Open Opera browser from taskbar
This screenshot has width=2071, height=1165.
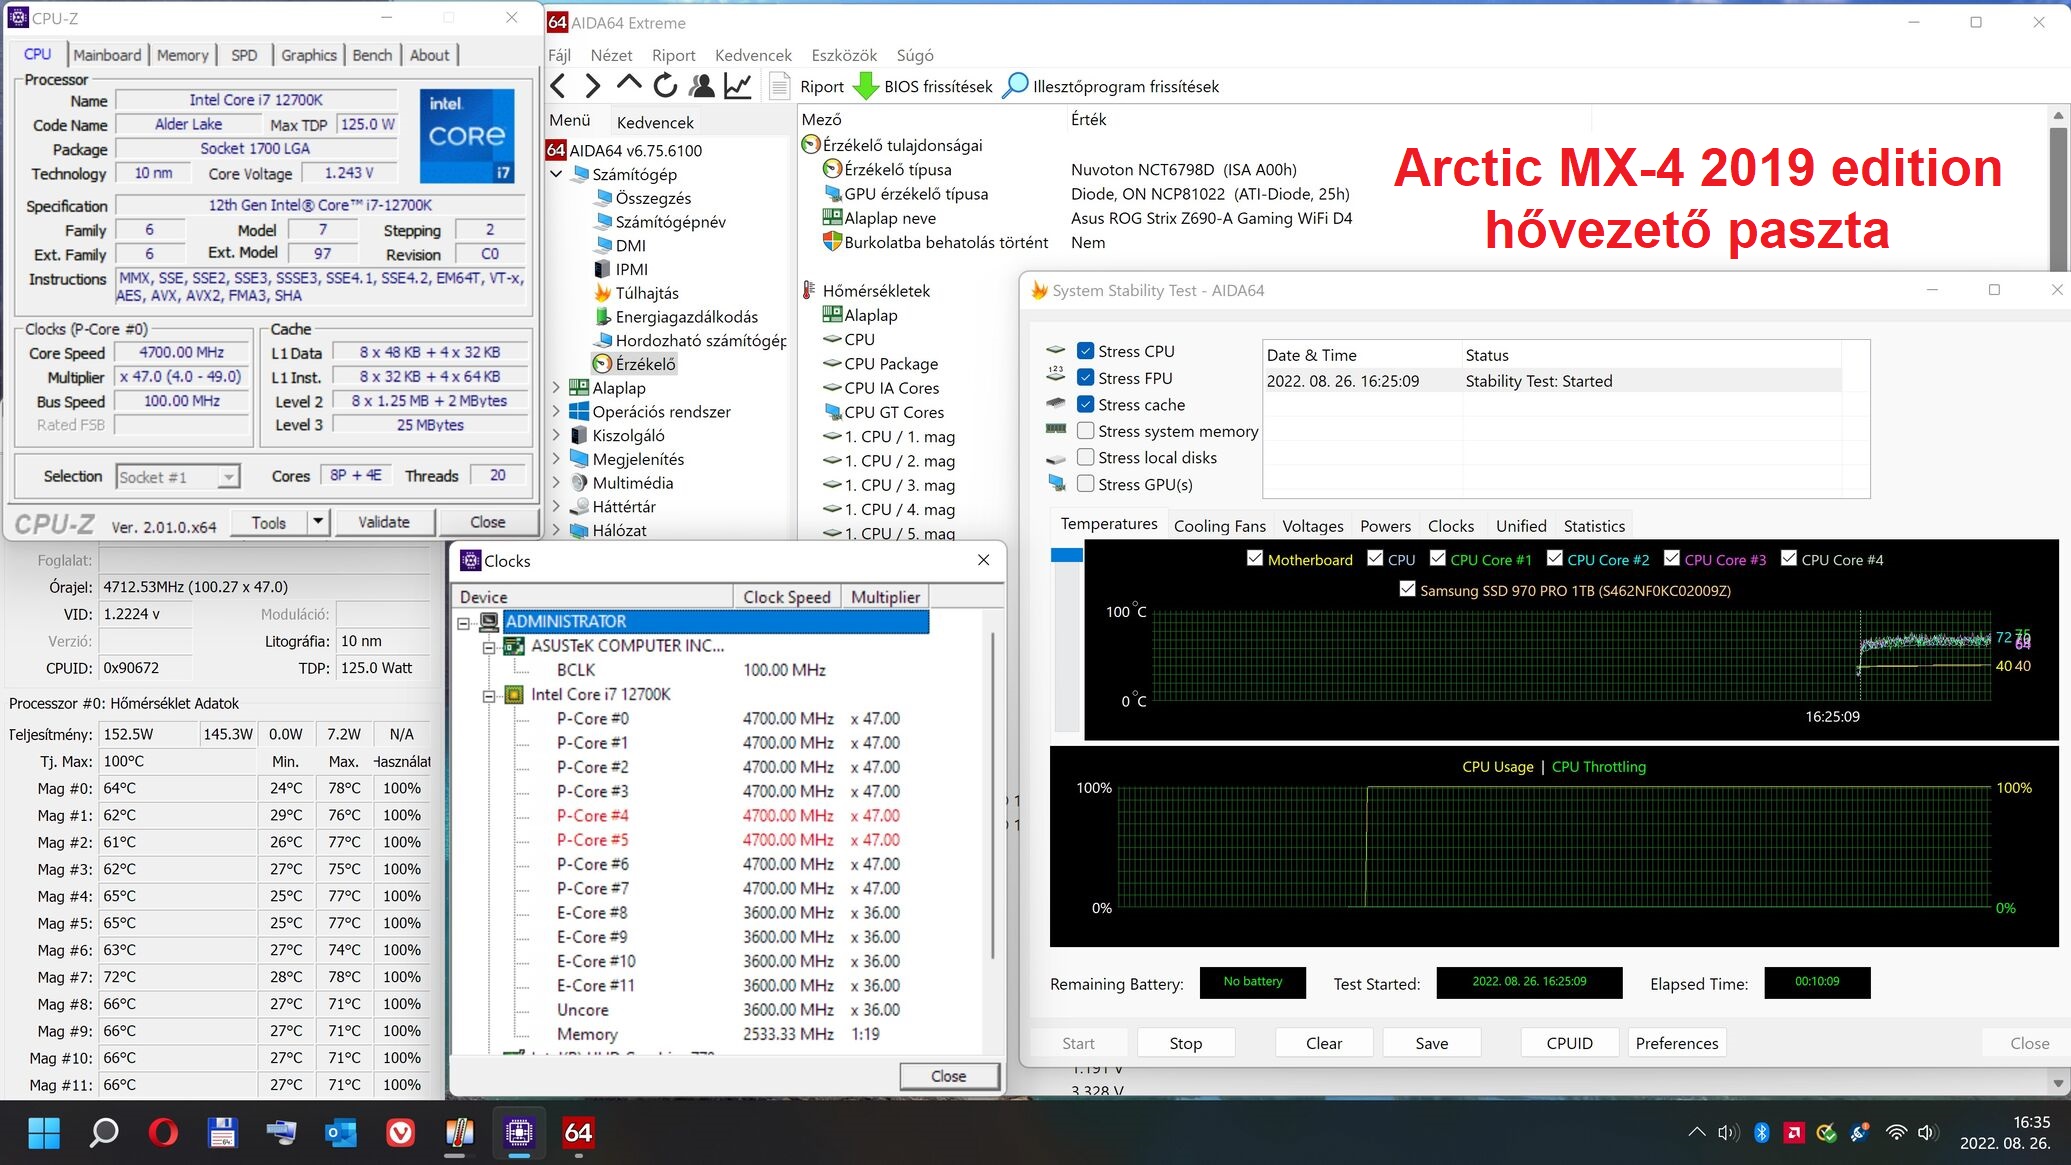163,1133
